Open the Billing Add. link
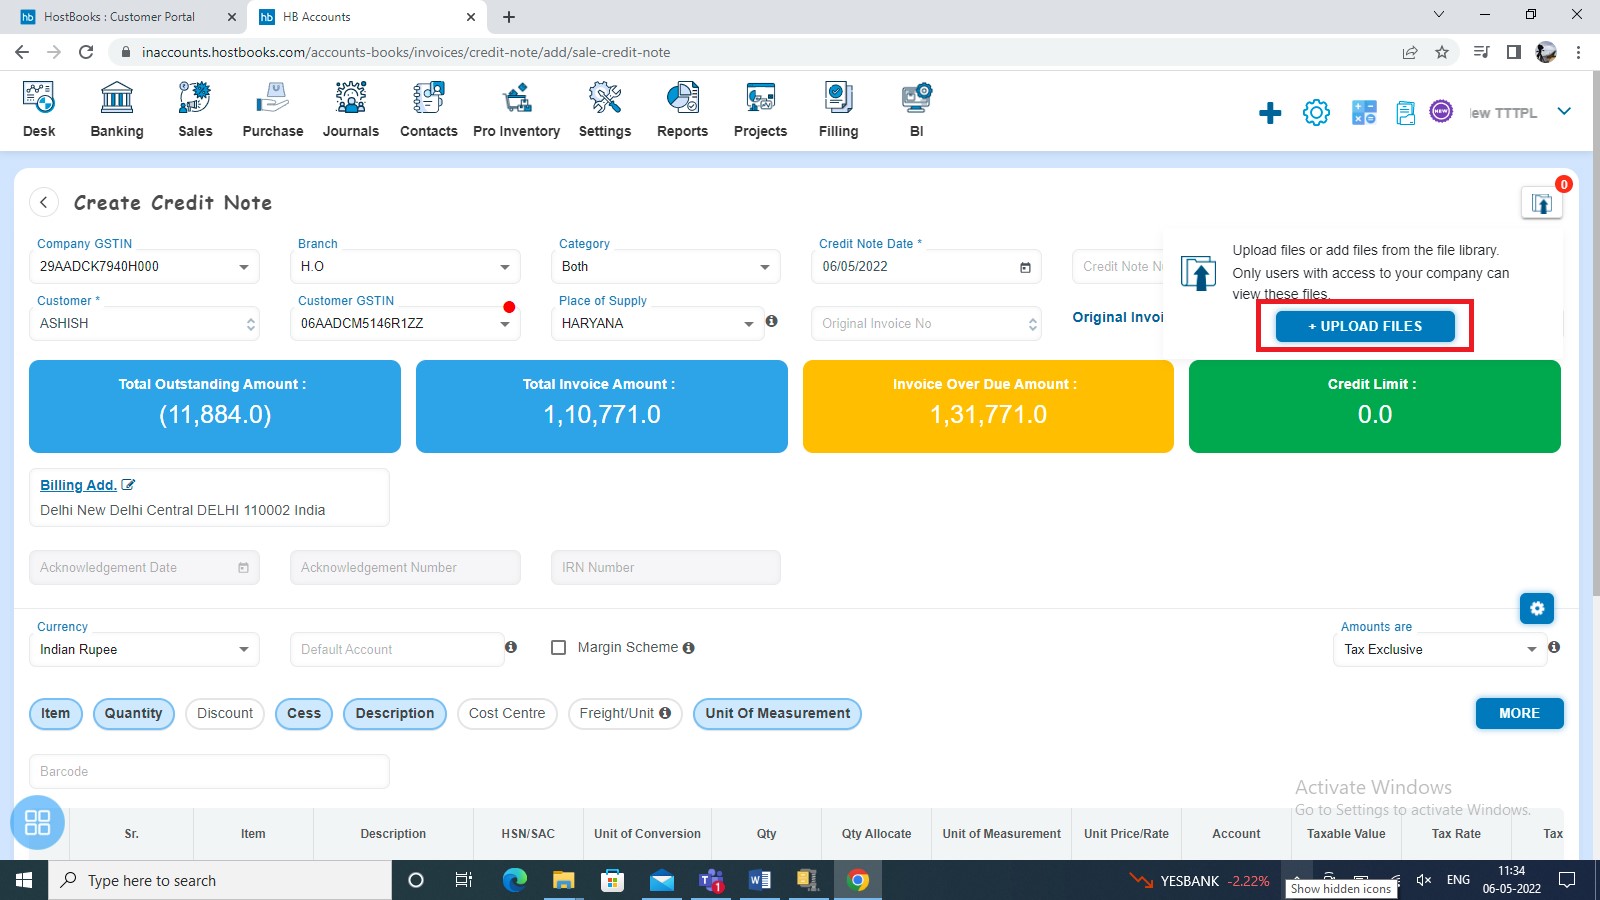 78,485
